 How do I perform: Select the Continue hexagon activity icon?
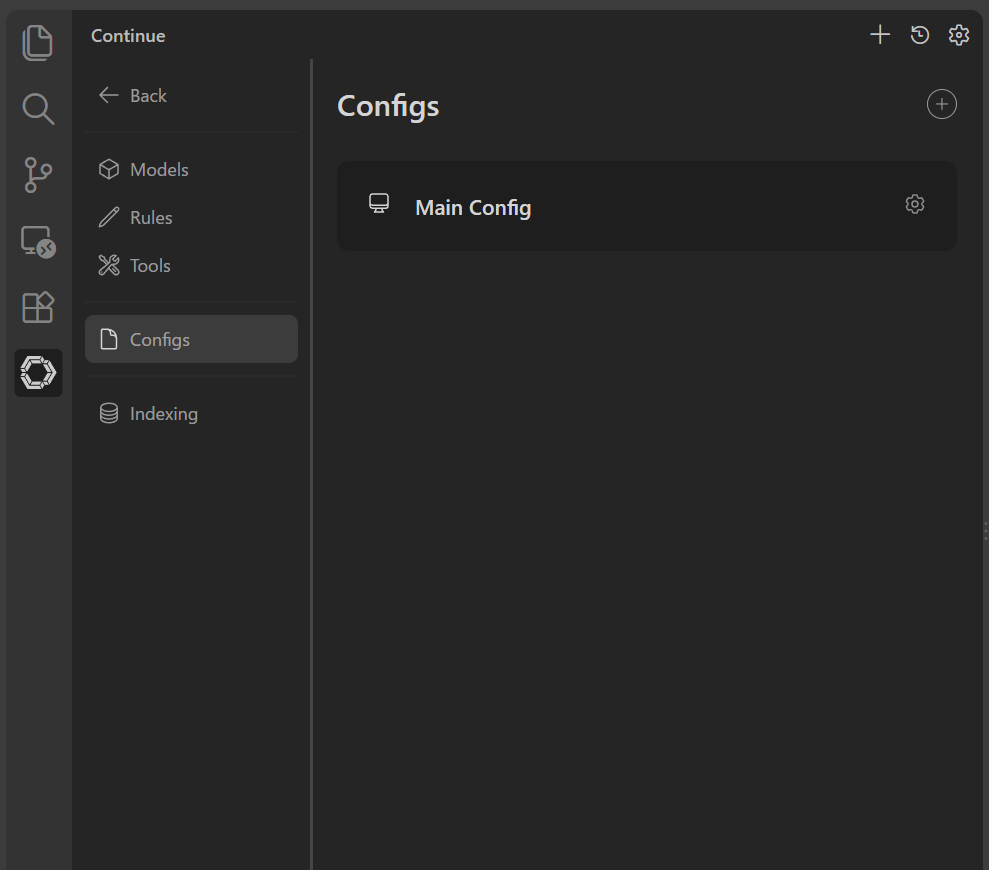click(38, 373)
